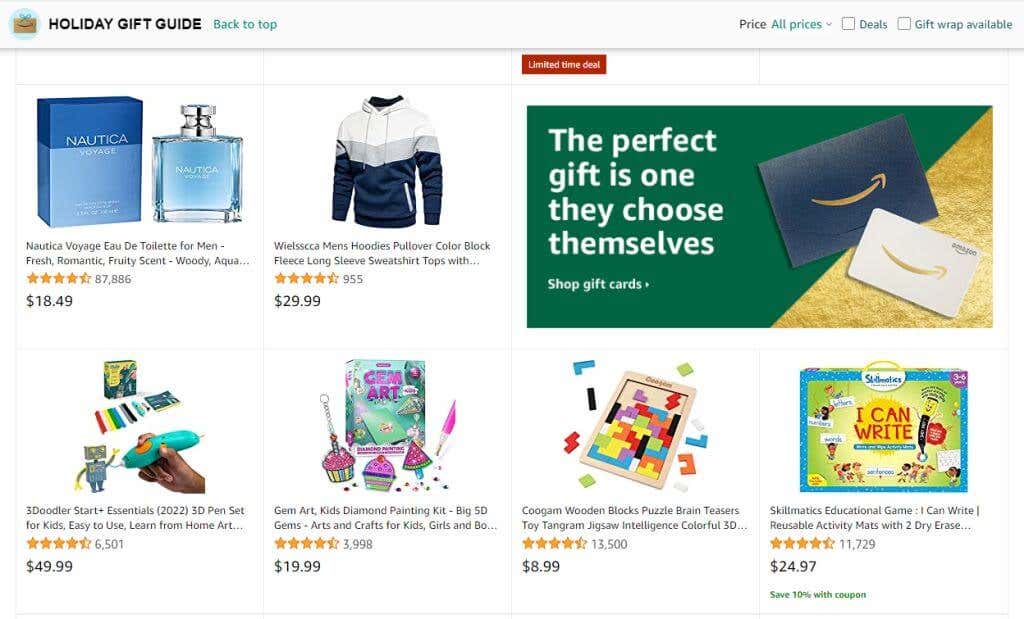Click the Nautica Voyage cologne image
Screen dimensions: 1024x619
click(139, 162)
